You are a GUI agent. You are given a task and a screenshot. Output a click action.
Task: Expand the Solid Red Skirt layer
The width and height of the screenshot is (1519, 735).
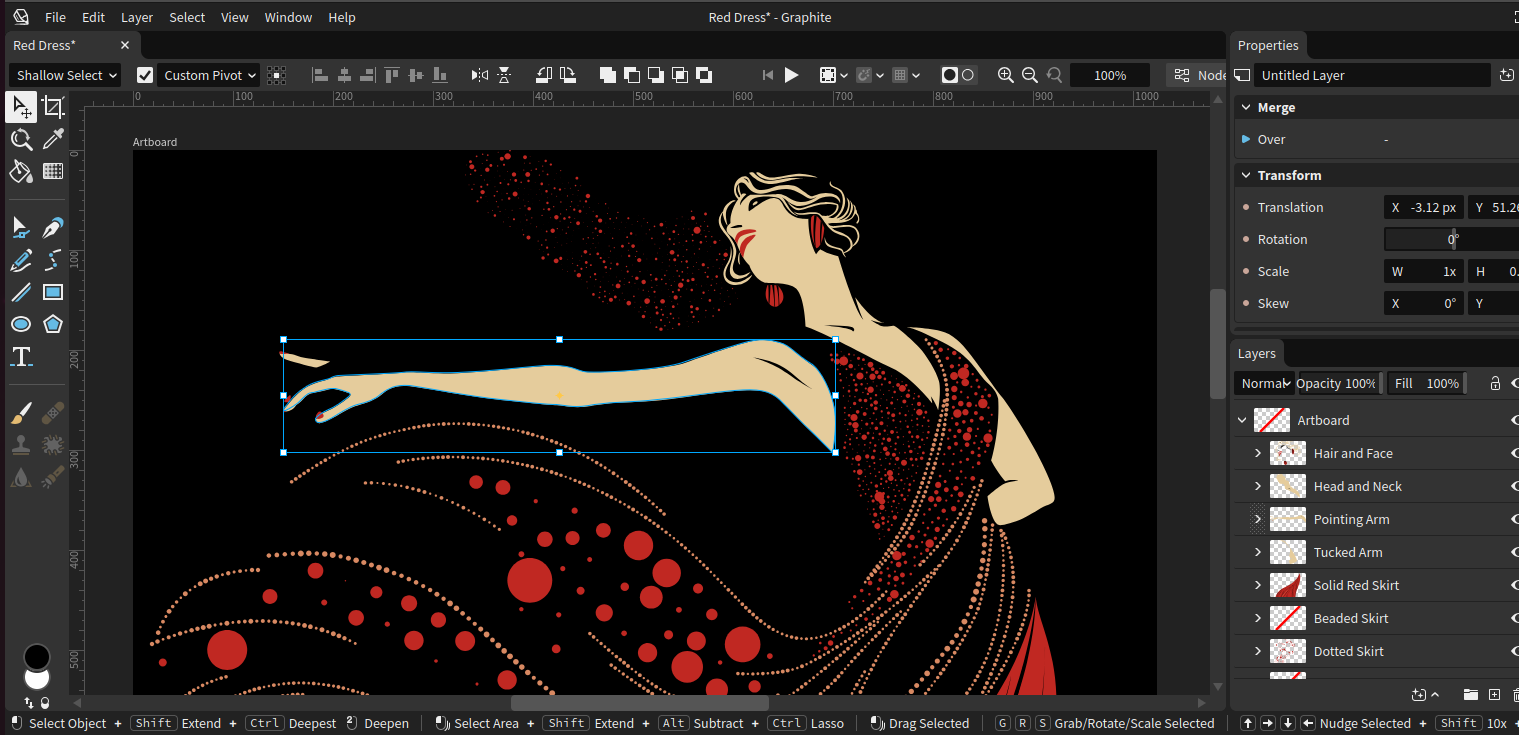(1258, 585)
